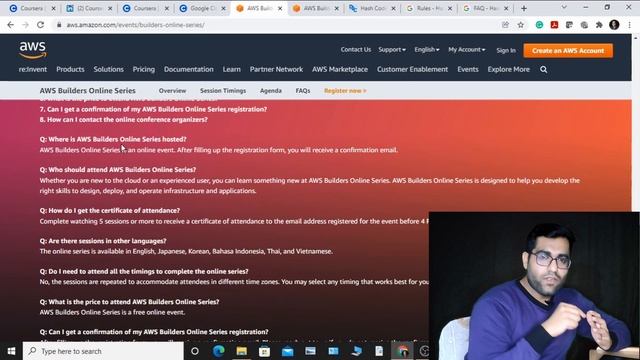Open the Solutions menu
Viewport: 640px width, 360px height.
pos(109,69)
